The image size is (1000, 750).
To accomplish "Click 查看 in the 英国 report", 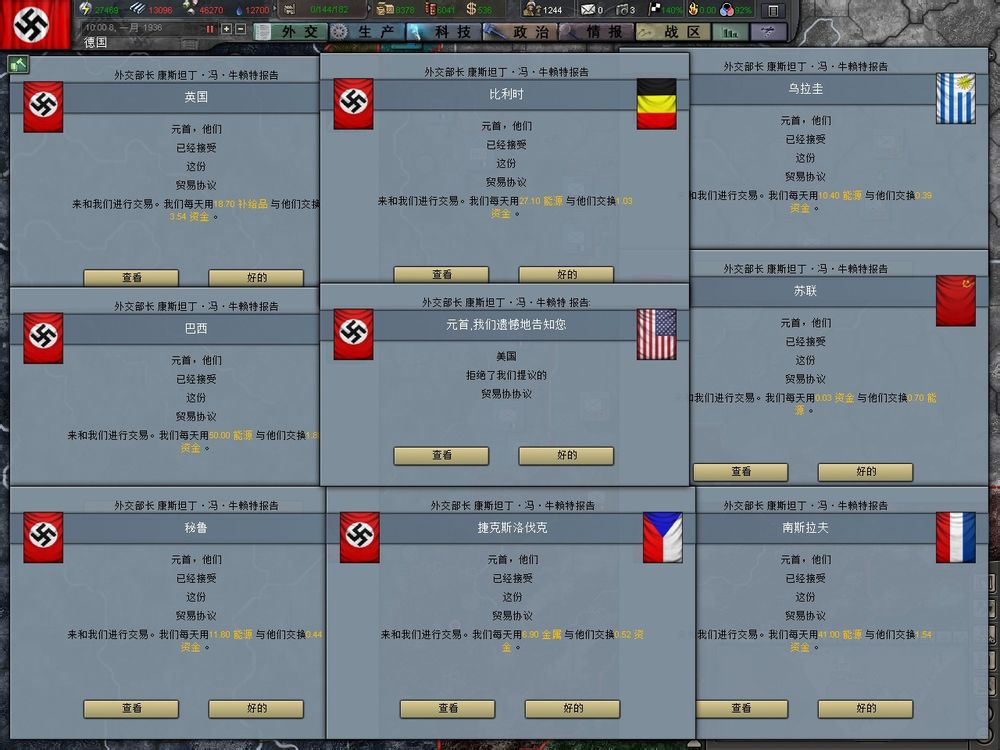I will point(131,277).
